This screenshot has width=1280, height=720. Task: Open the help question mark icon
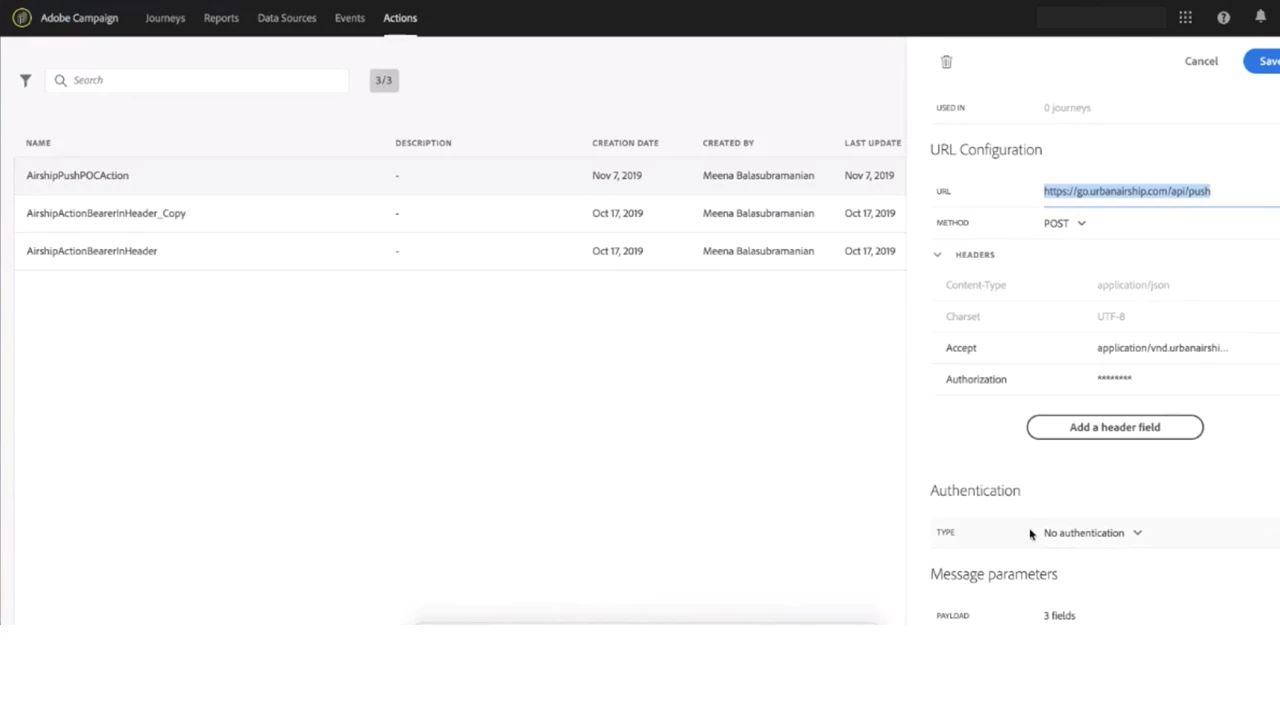click(x=1223, y=18)
